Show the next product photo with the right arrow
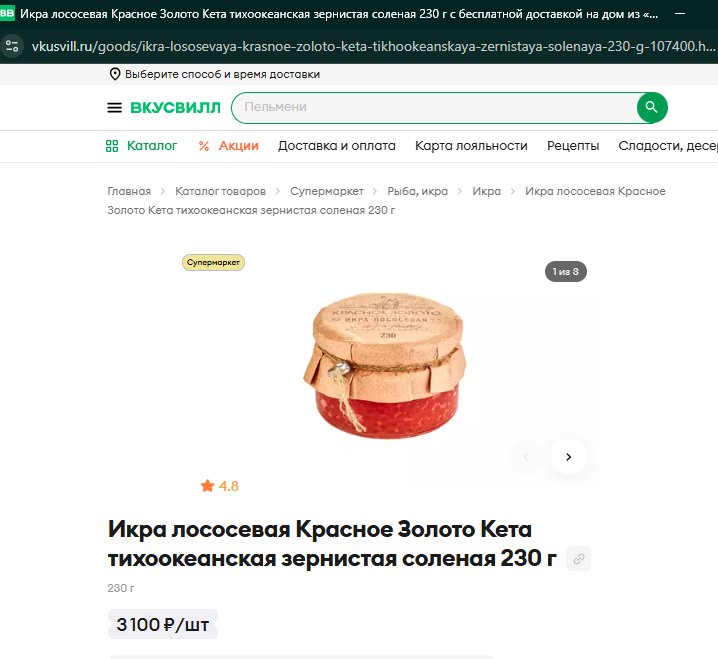The height and width of the screenshot is (659, 718). tap(569, 457)
